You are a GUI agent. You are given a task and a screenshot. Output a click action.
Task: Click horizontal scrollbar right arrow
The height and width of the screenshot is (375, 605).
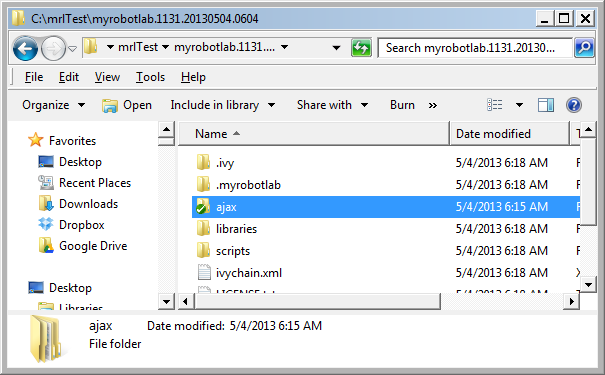pyautogui.click(x=571, y=301)
